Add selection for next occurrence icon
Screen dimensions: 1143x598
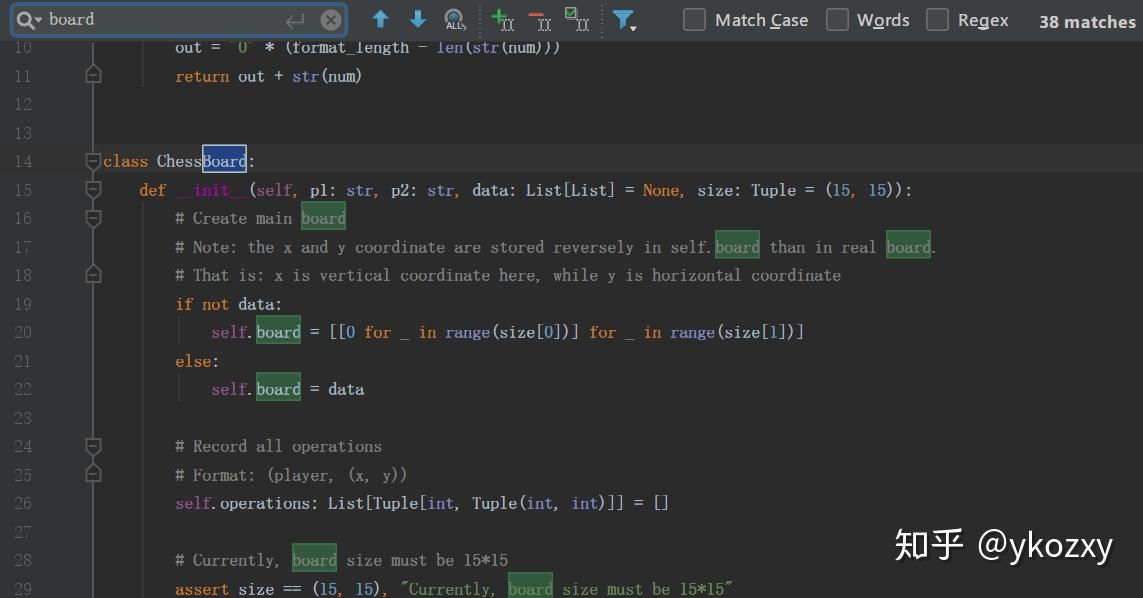503,20
